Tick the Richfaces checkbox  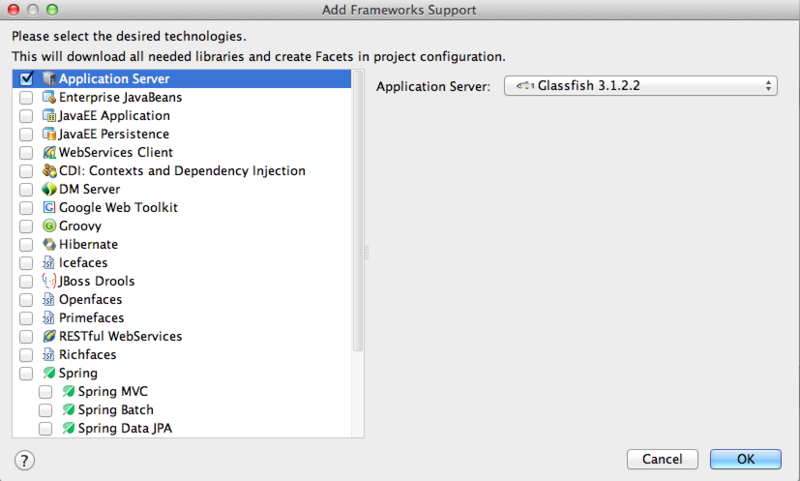tap(26, 355)
